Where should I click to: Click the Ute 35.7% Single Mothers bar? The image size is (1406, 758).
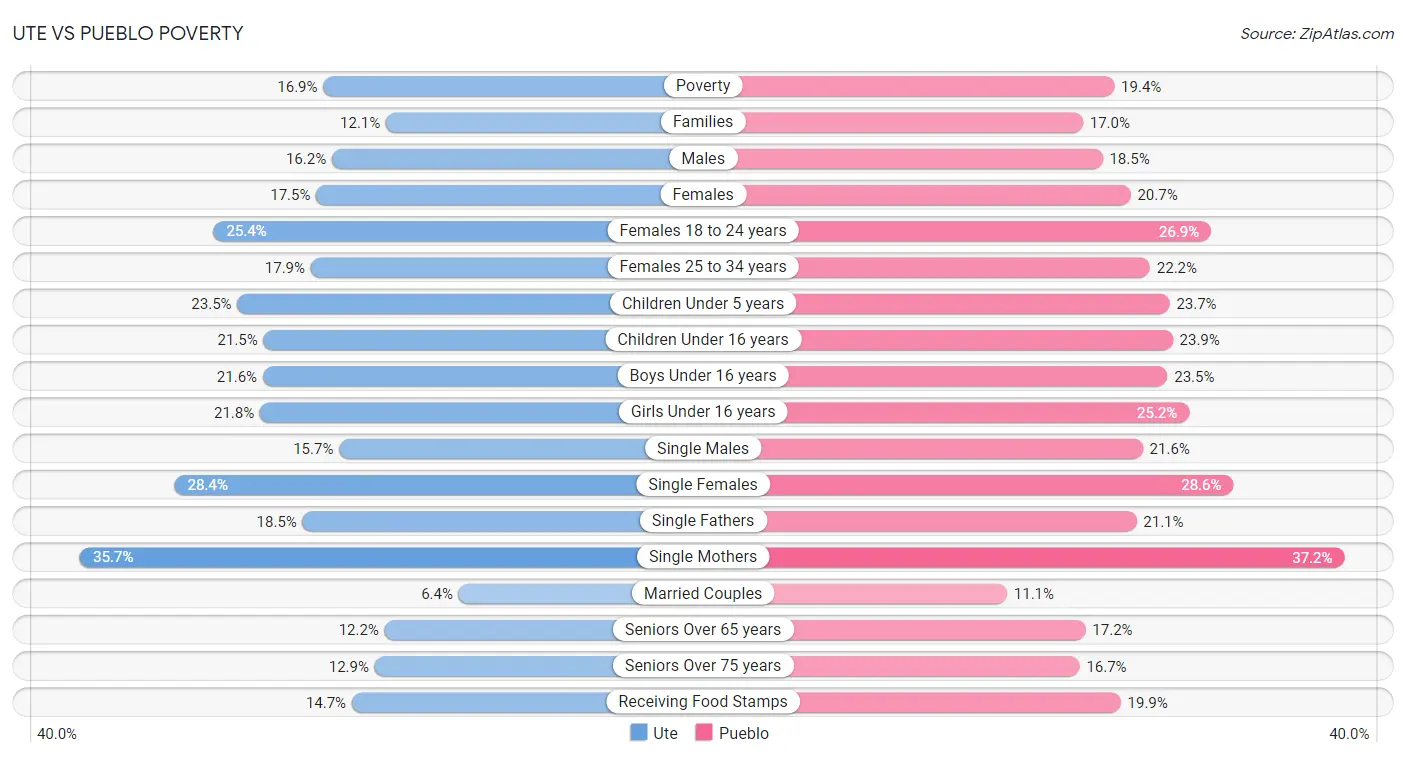[x=391, y=557]
